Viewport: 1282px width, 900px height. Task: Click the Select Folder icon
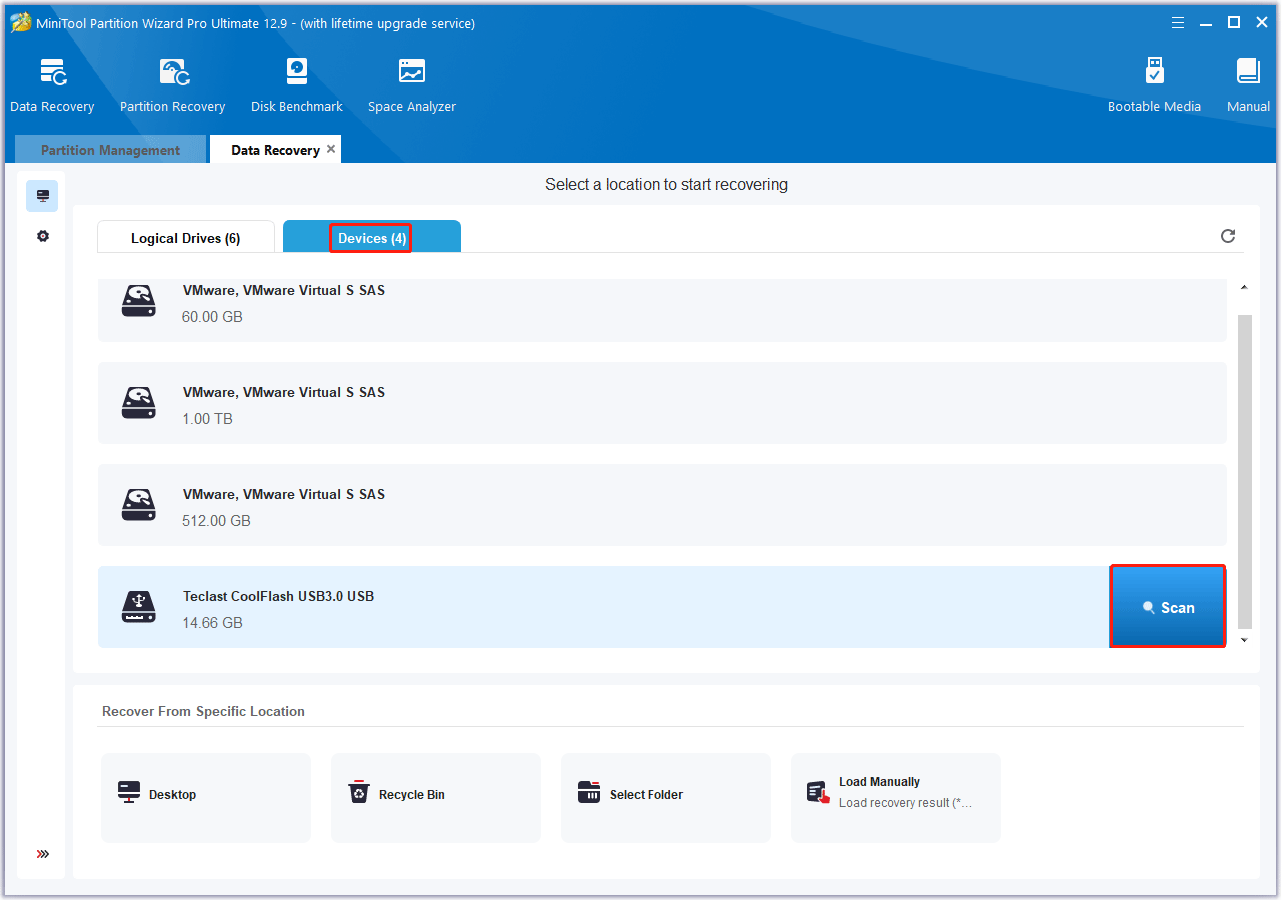click(x=589, y=792)
